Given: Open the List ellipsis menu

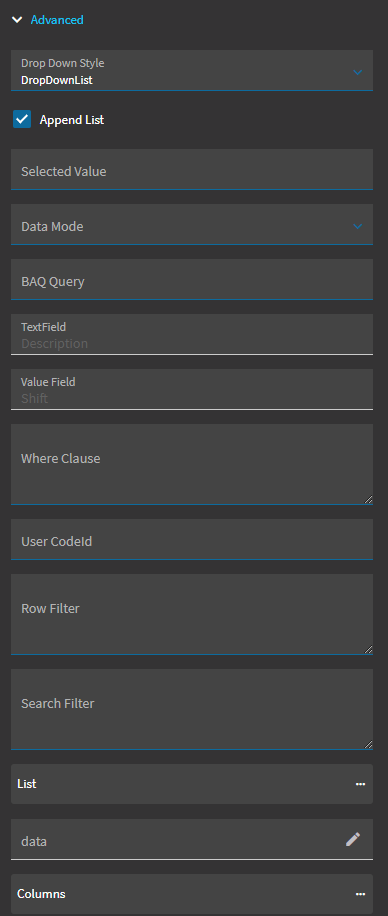Looking at the screenshot, I should pyautogui.click(x=361, y=784).
